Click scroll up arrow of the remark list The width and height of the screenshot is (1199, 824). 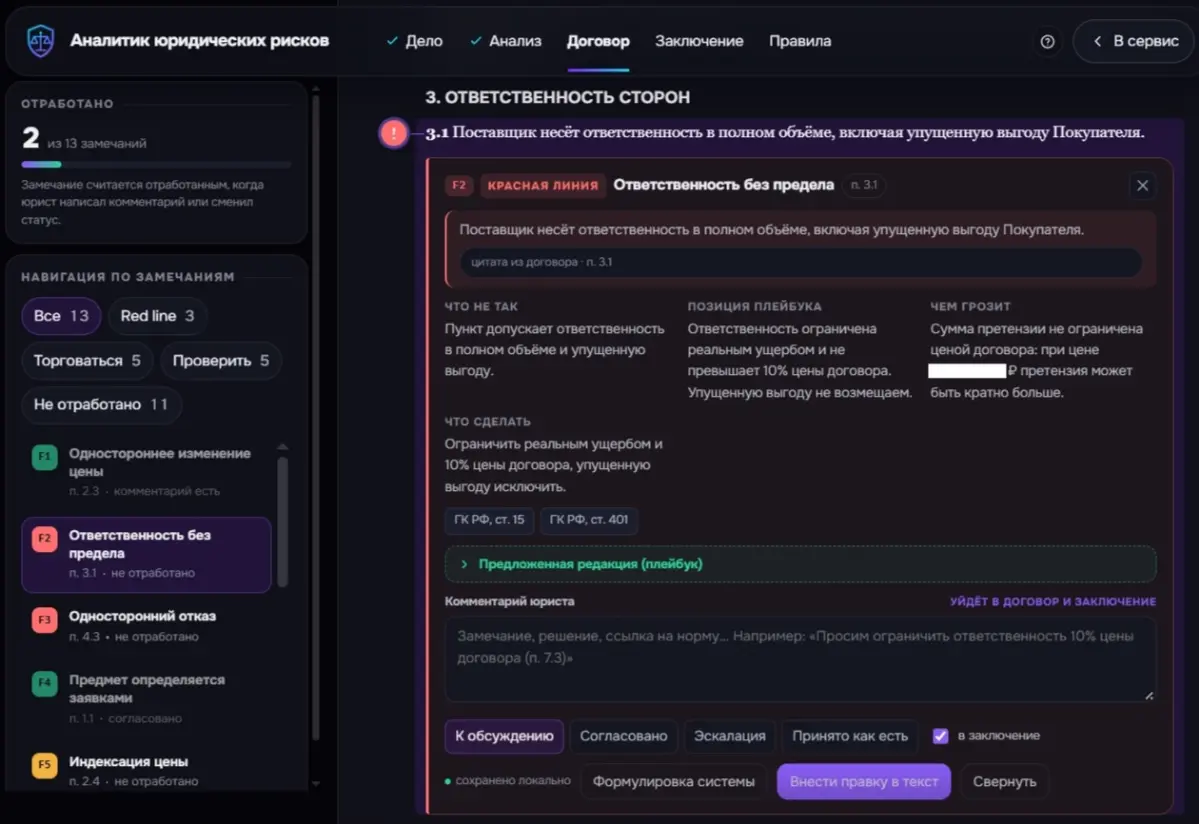[283, 446]
